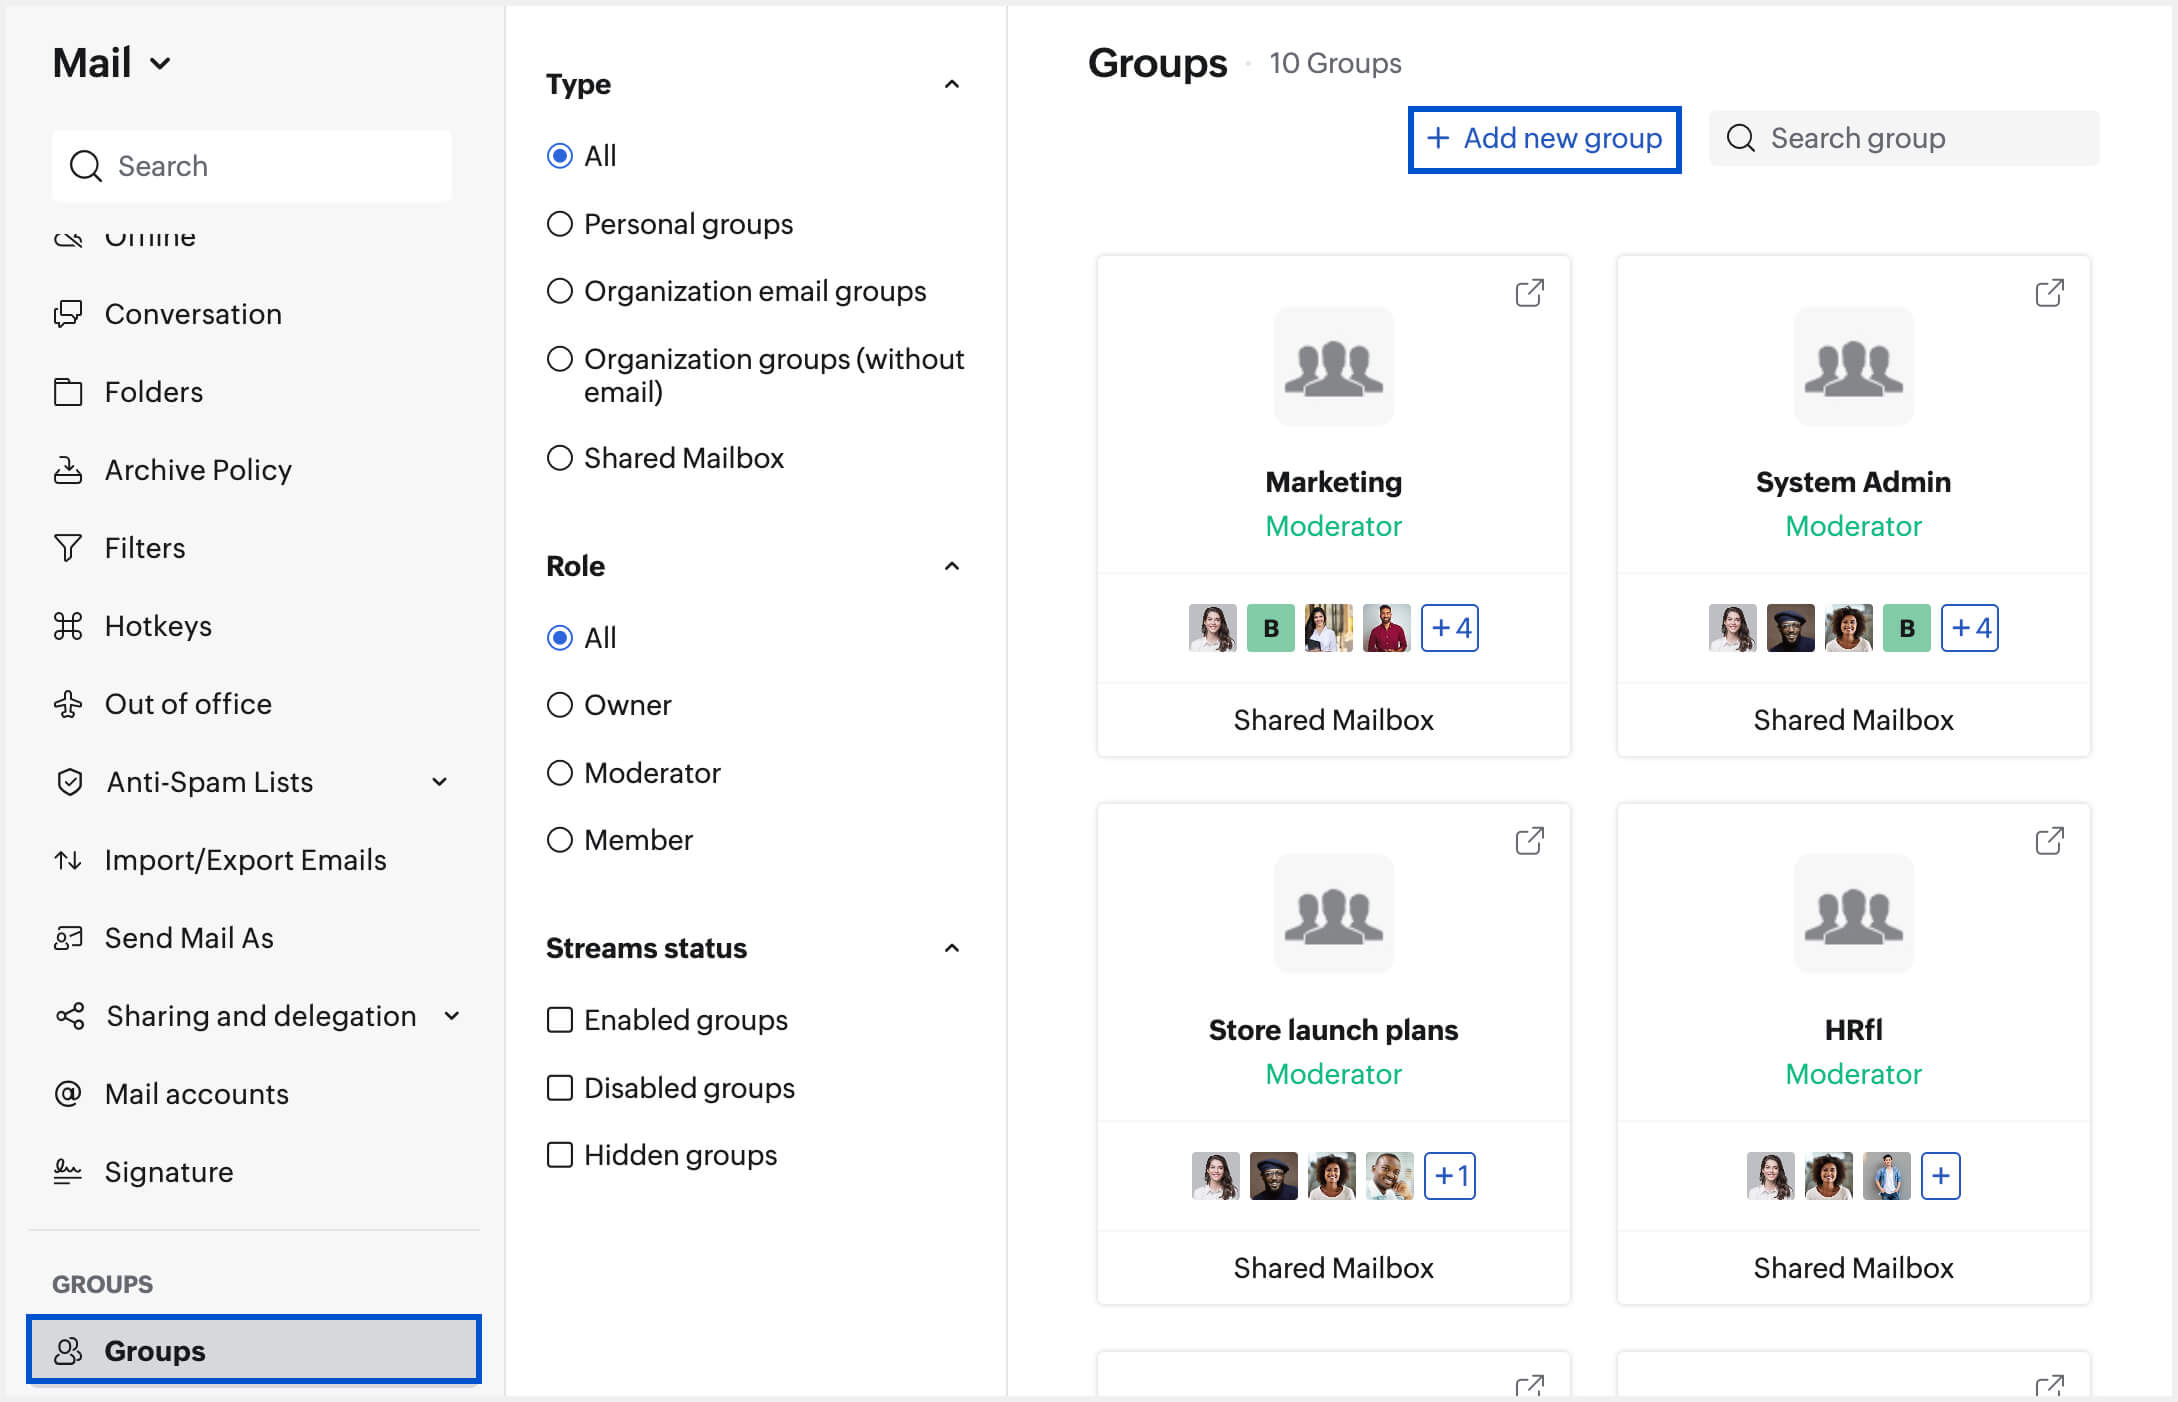Image resolution: width=2178 pixels, height=1402 pixels.
Task: Open the Hotkeys settings icon
Action: click(68, 625)
